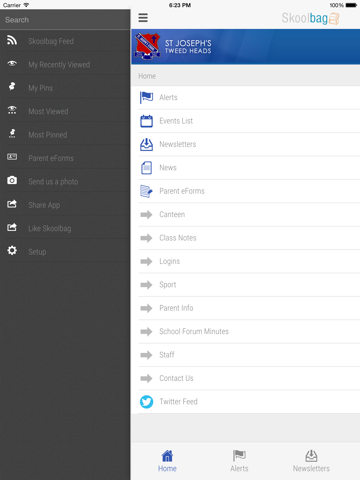The image size is (360, 480).
Task: Select the Events List calendar icon
Action: pos(146,121)
